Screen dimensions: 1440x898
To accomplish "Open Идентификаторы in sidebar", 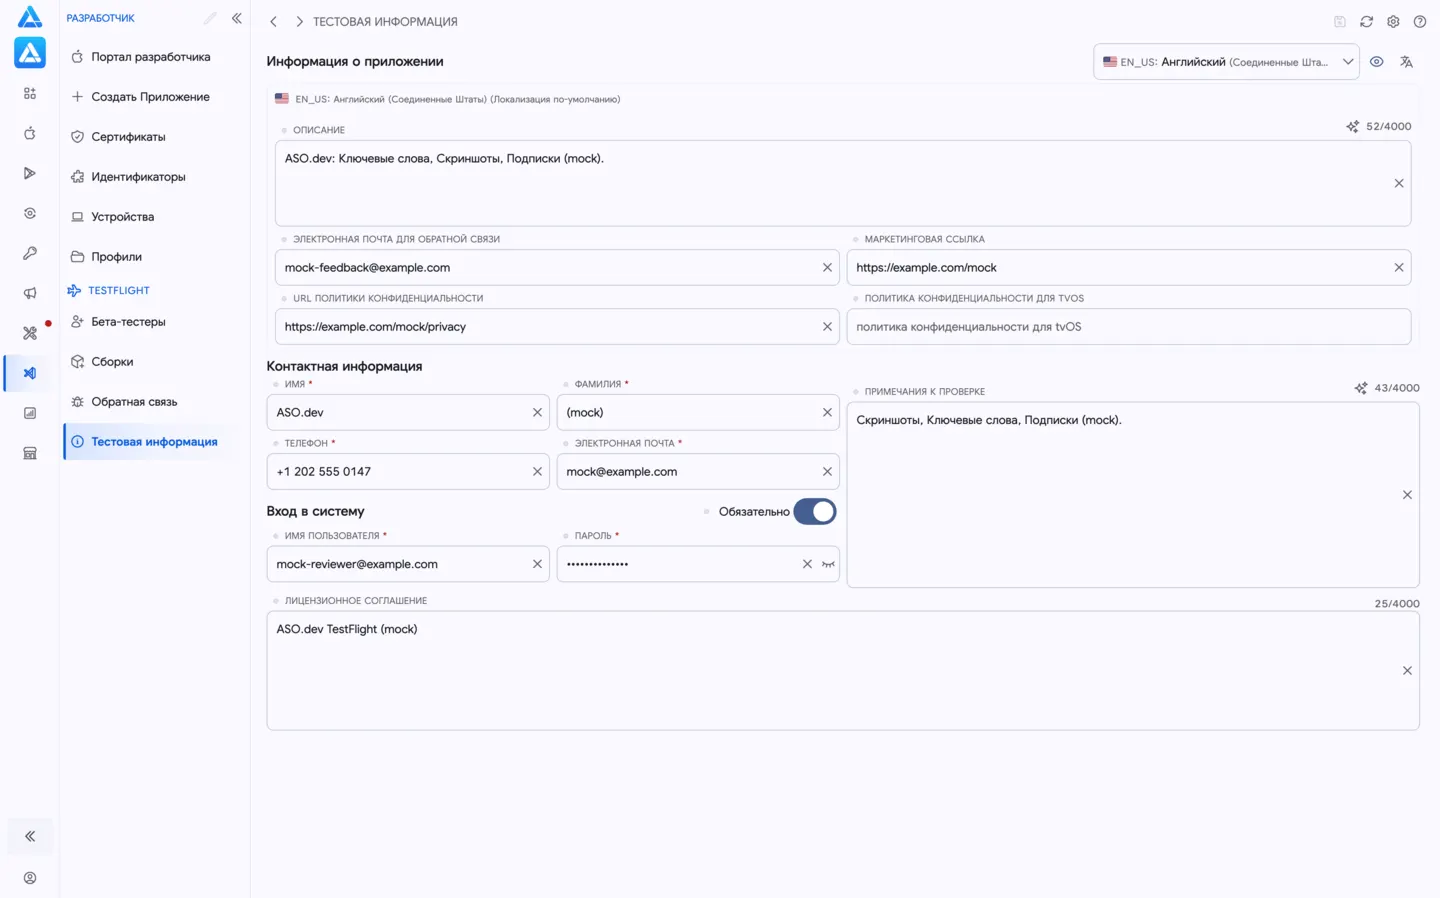I will point(138,177).
